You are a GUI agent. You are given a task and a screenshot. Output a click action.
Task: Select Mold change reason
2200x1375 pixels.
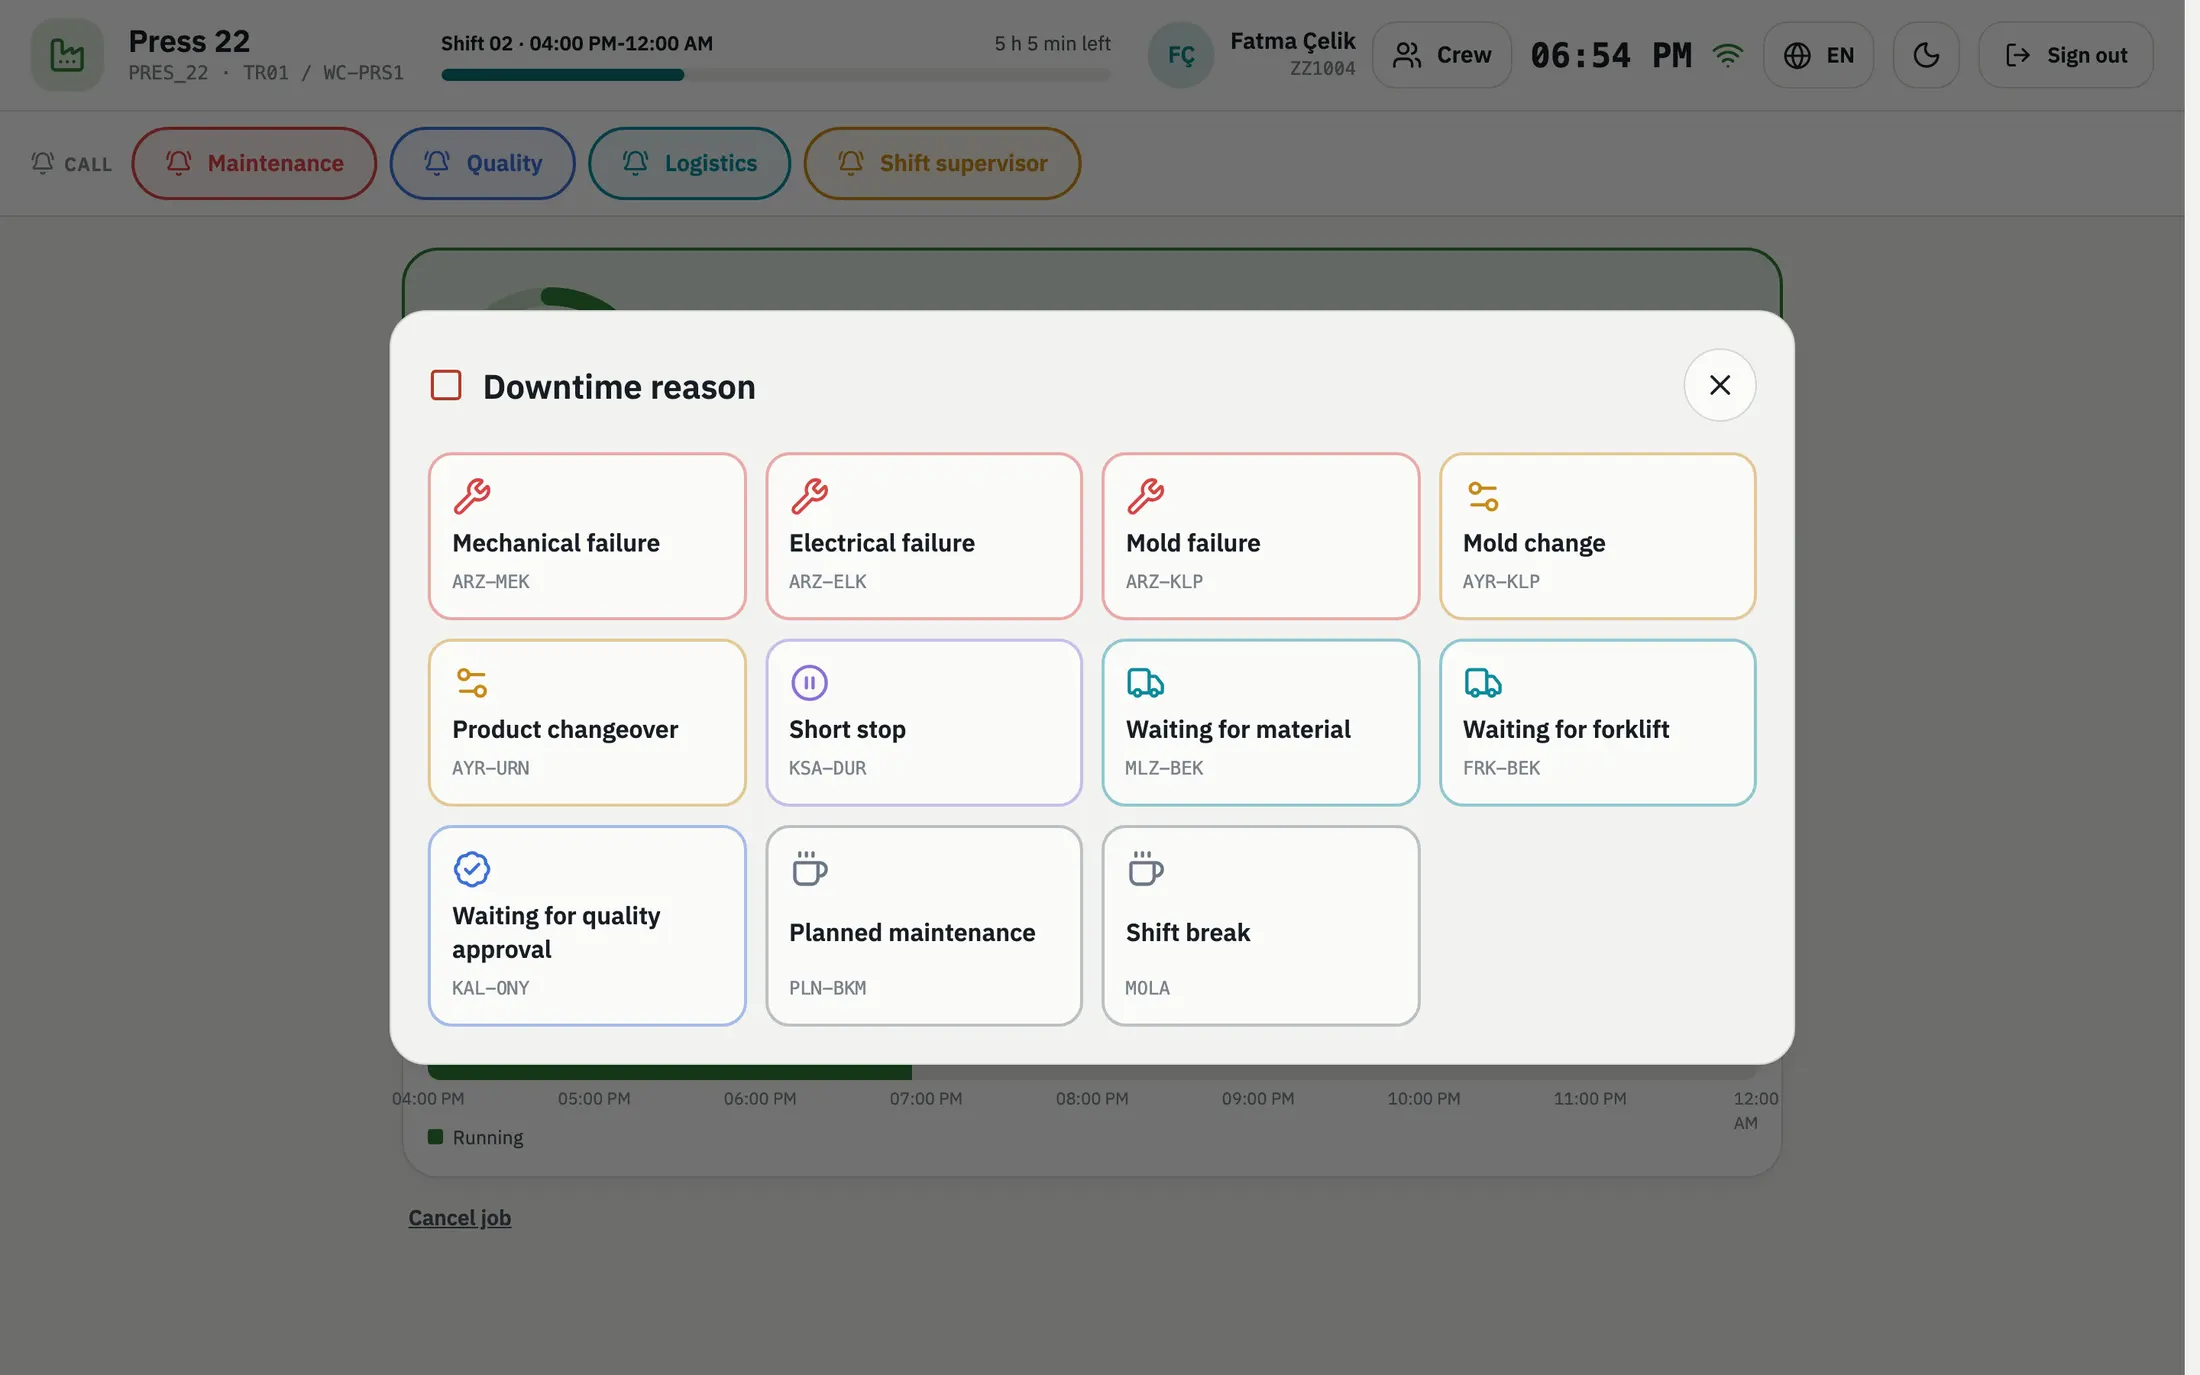[x=1597, y=536]
